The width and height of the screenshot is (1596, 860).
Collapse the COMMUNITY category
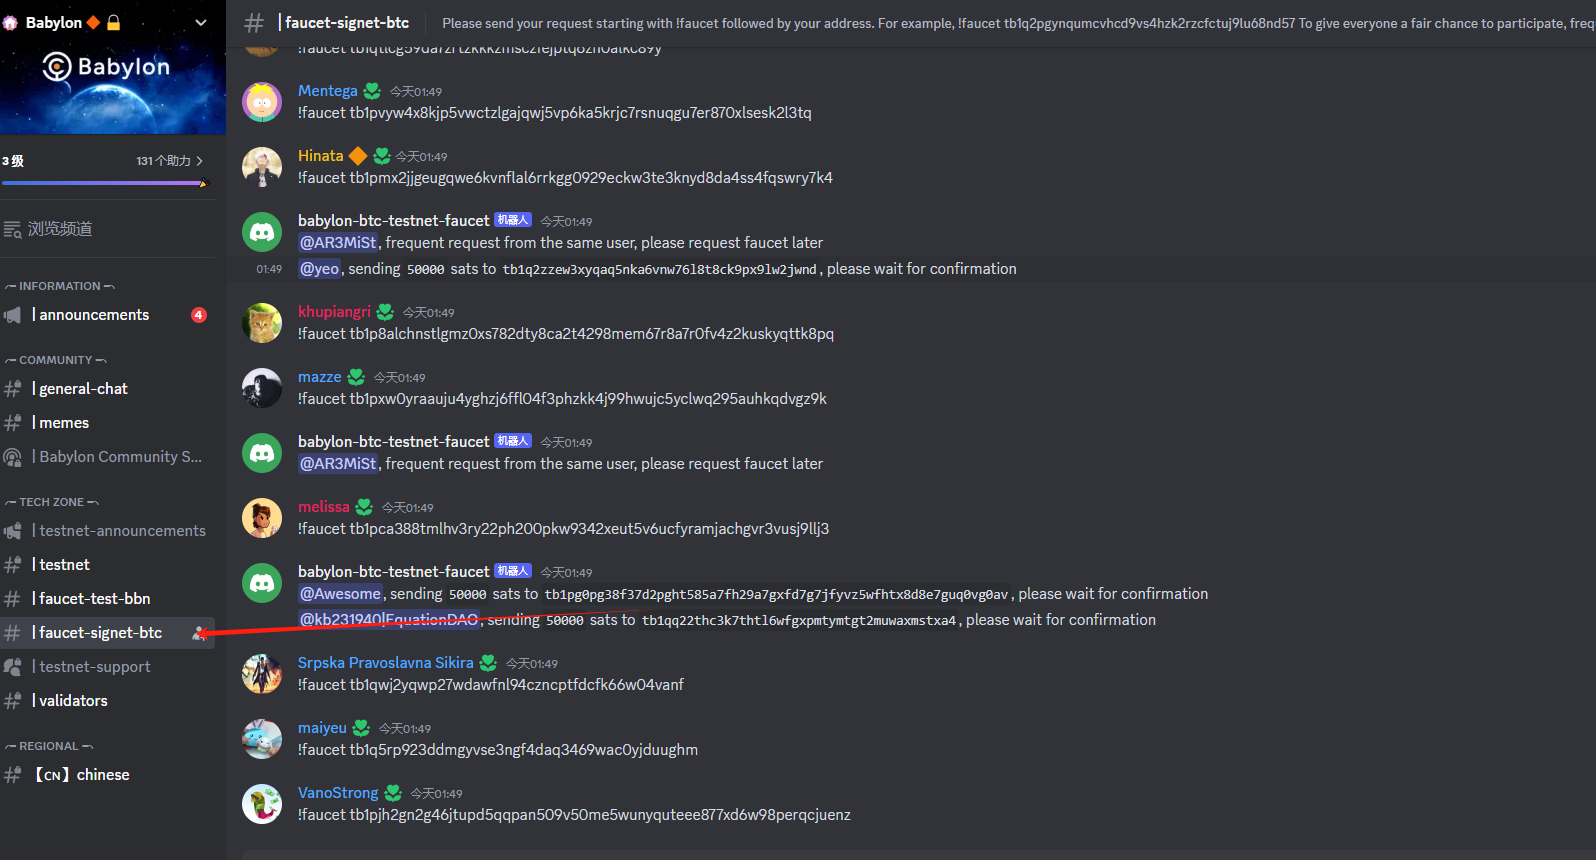56,360
